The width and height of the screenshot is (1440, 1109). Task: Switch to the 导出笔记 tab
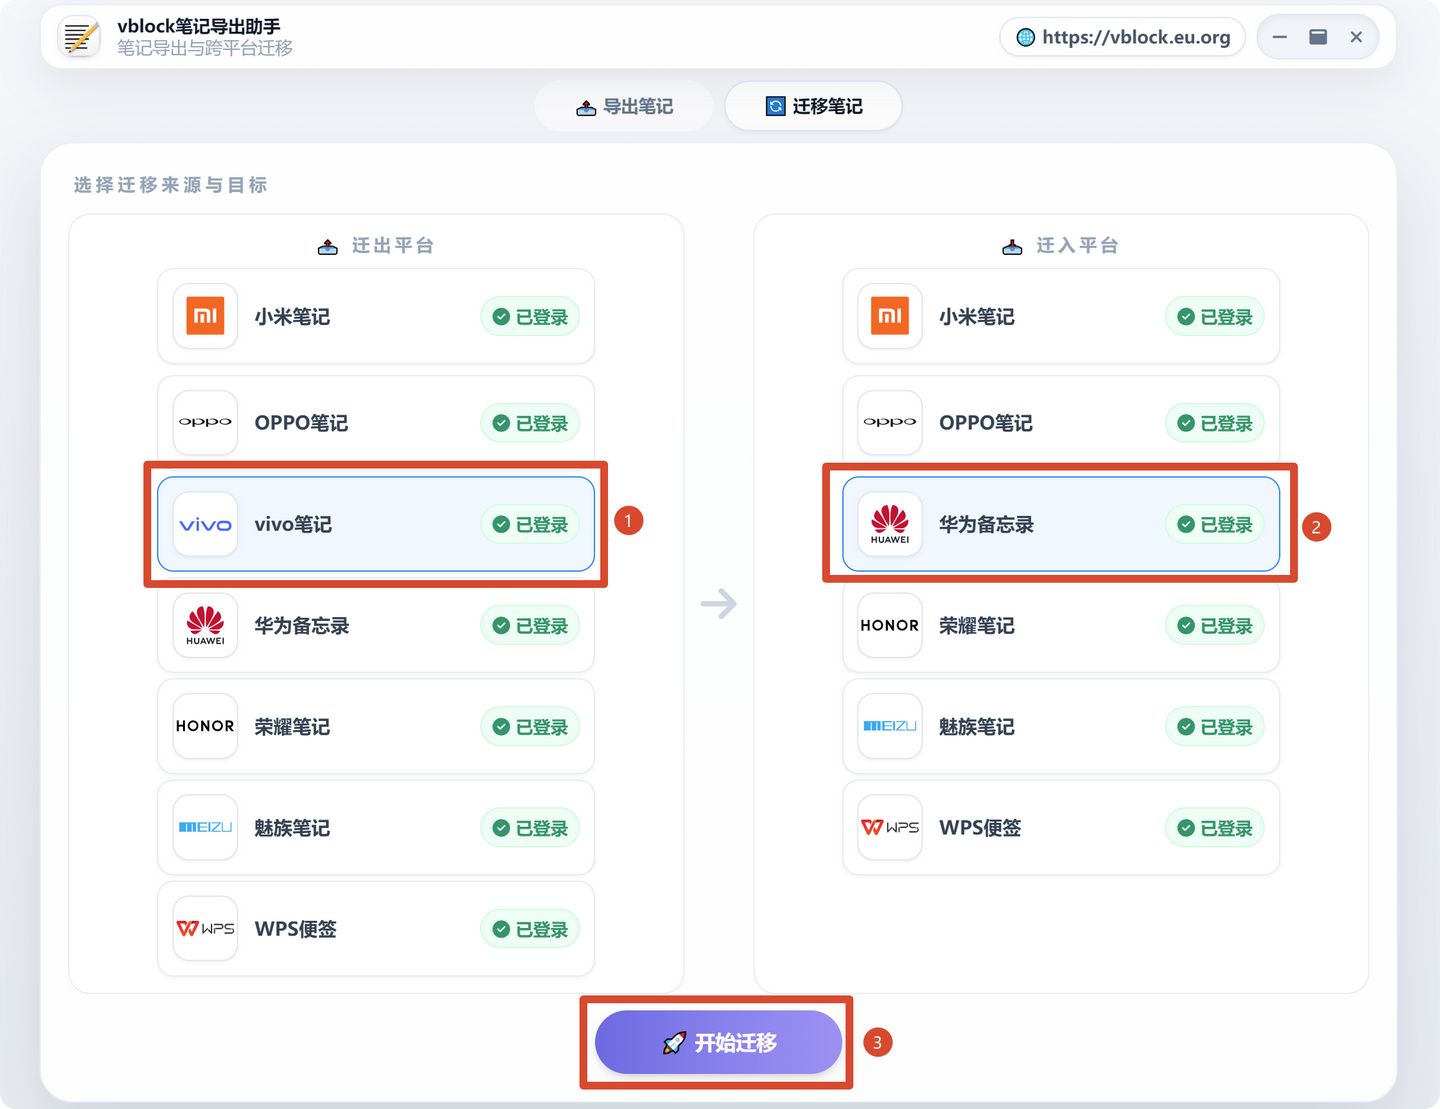(x=624, y=106)
